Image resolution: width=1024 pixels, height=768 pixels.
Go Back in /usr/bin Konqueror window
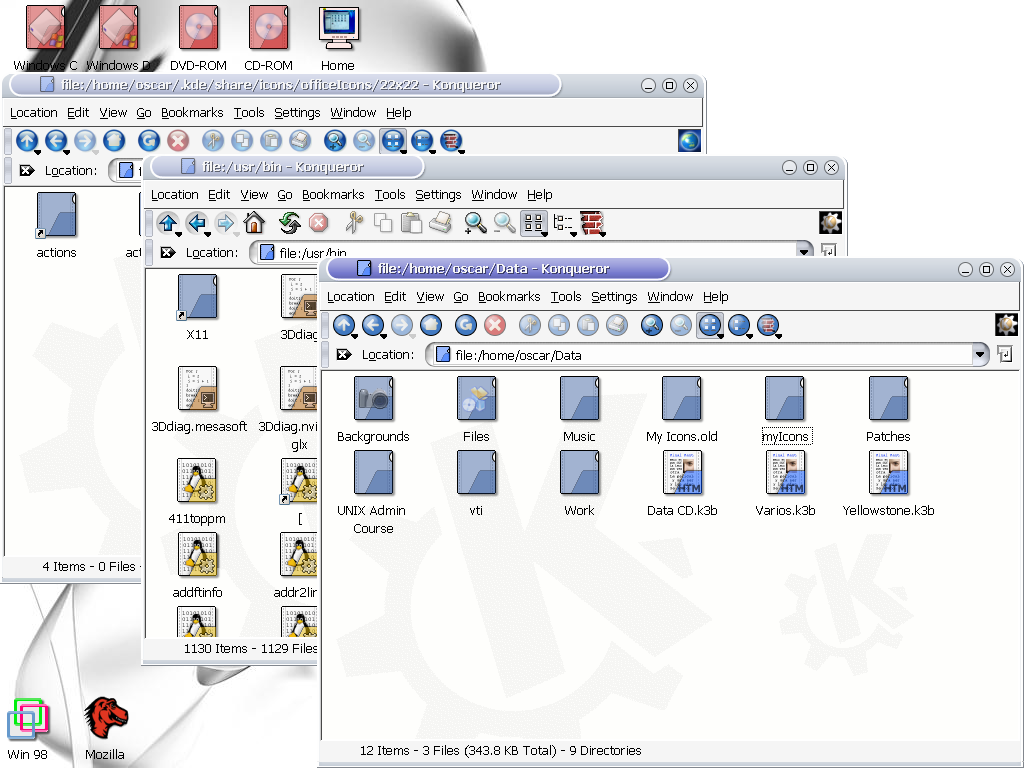coord(197,223)
